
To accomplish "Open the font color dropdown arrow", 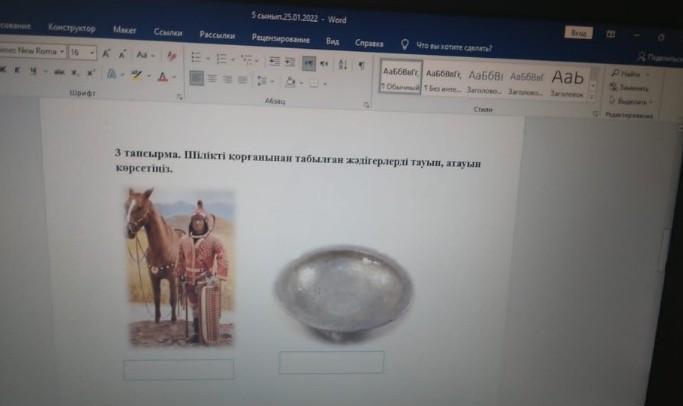I will tap(174, 77).
